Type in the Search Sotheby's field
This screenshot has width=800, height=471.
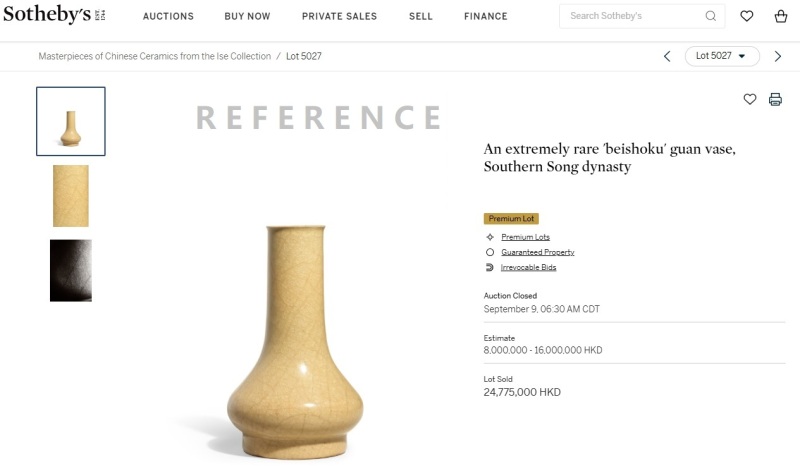click(x=632, y=16)
